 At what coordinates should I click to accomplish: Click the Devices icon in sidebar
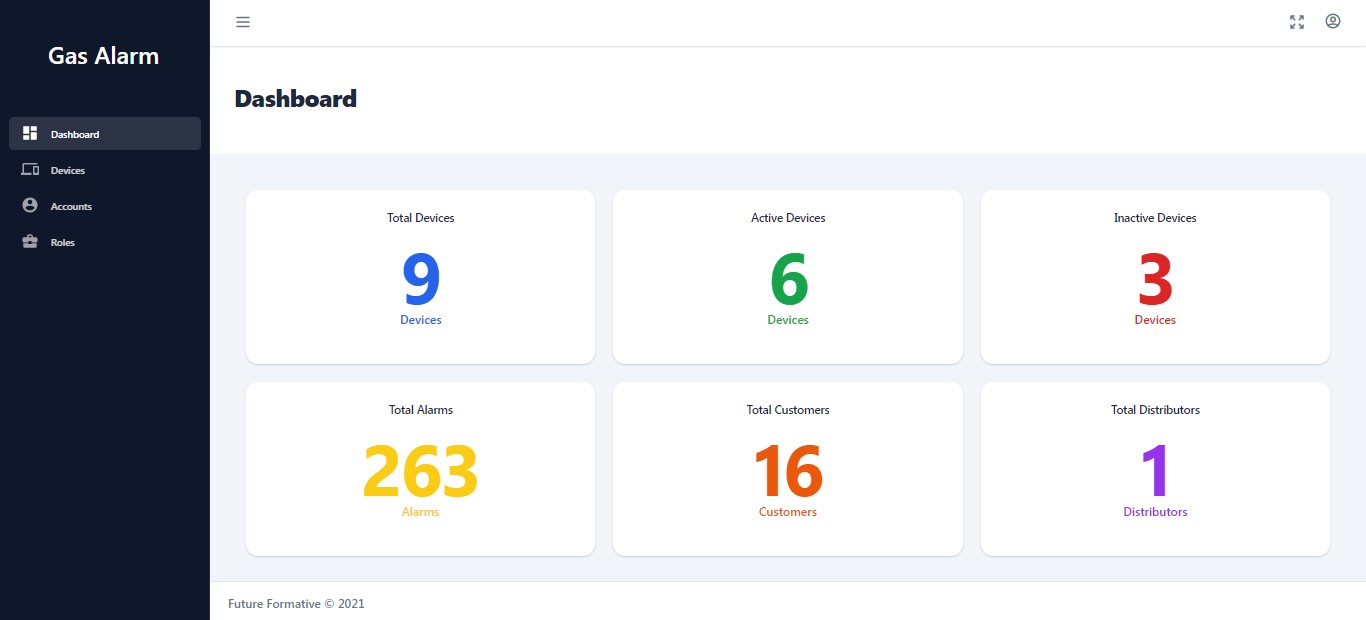(x=30, y=170)
